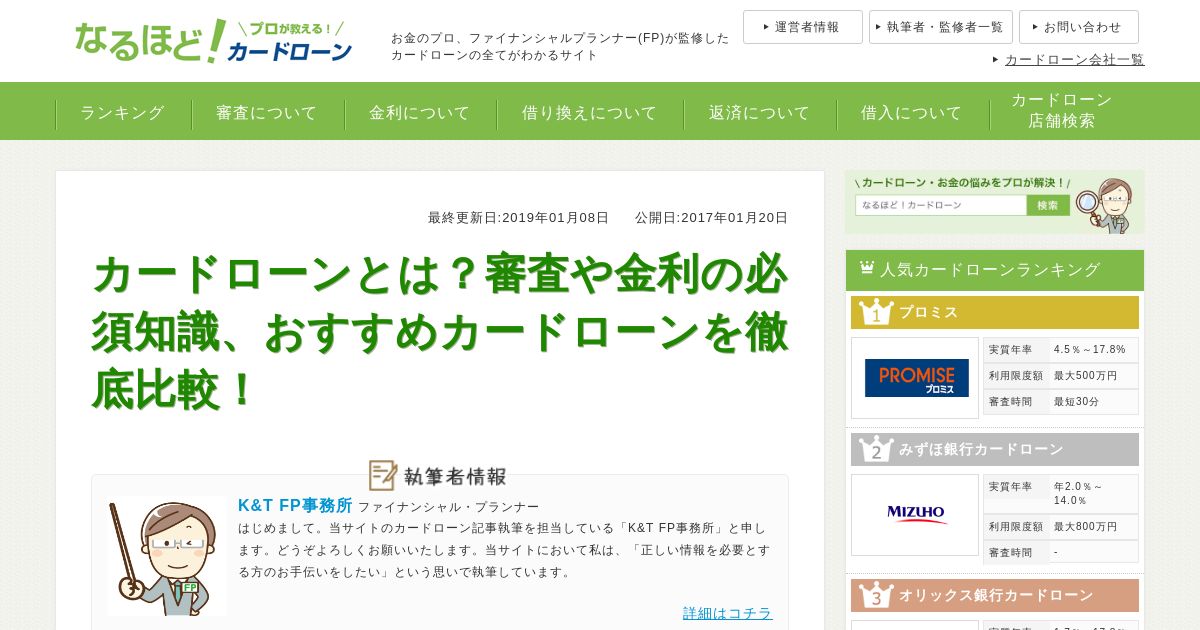The image size is (1200, 630).
Task: Click the 4.5%~17.8% rate value for Promise
Action: (1090, 350)
